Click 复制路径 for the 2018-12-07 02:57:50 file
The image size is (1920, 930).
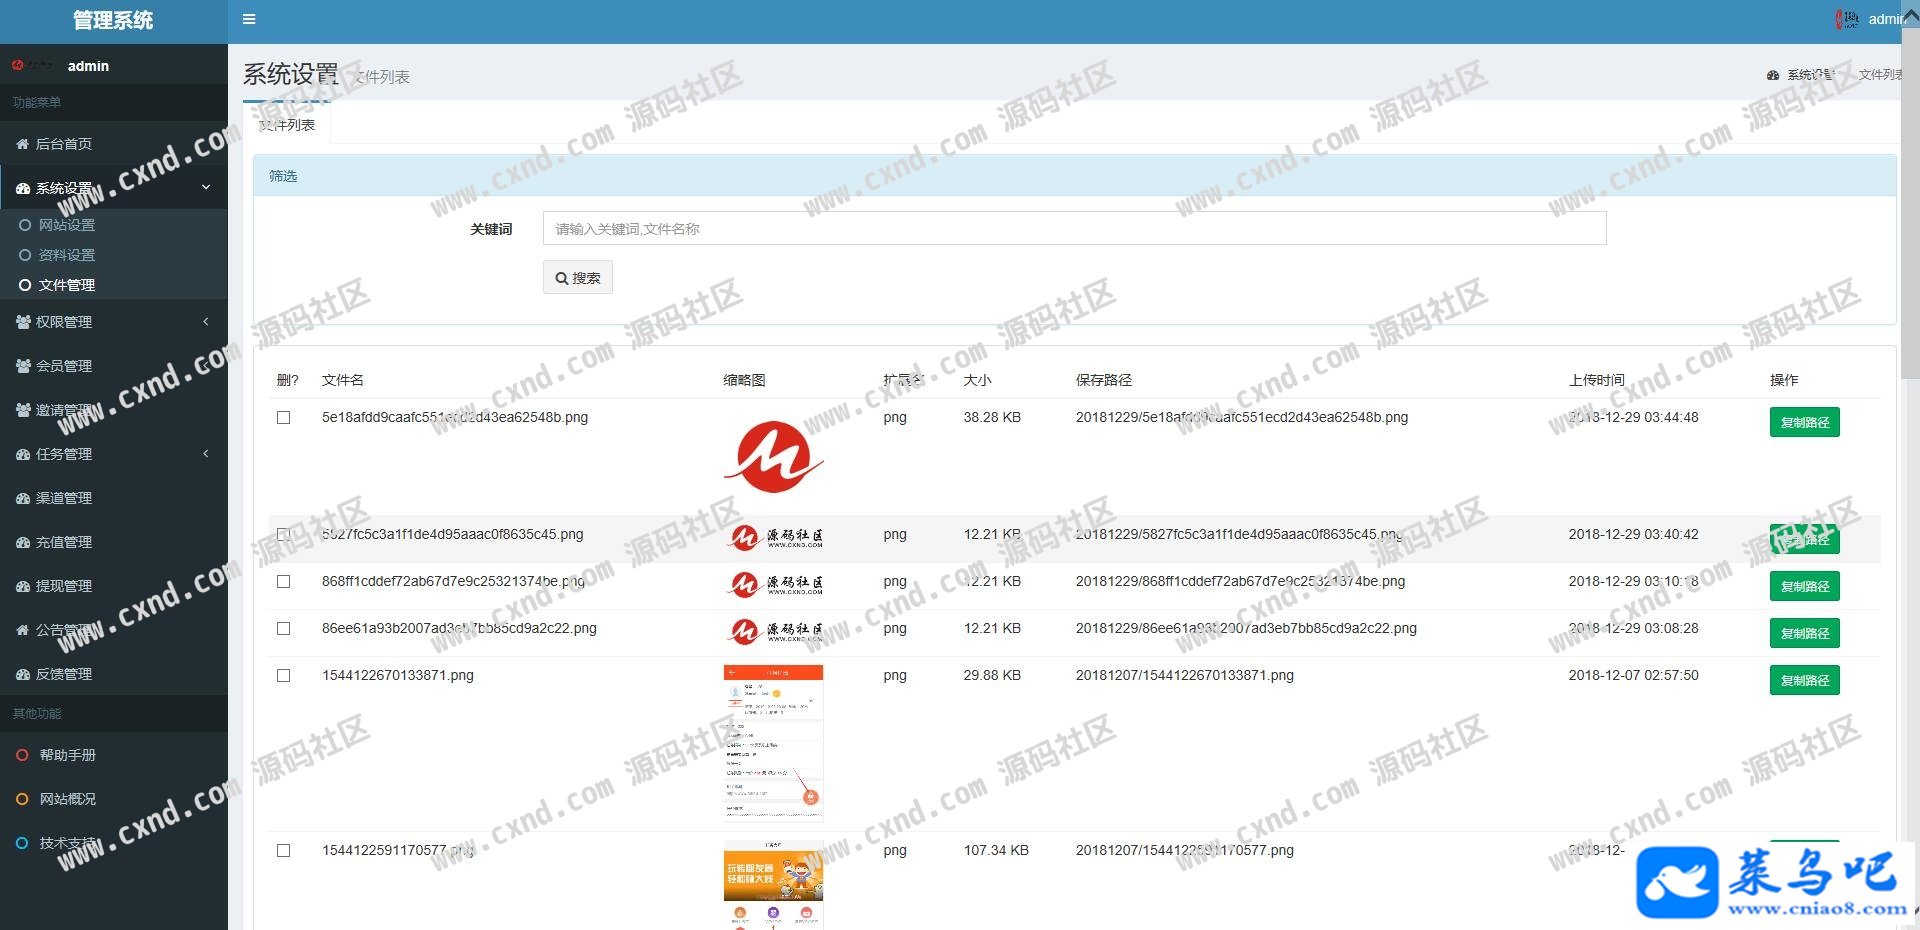1804,680
